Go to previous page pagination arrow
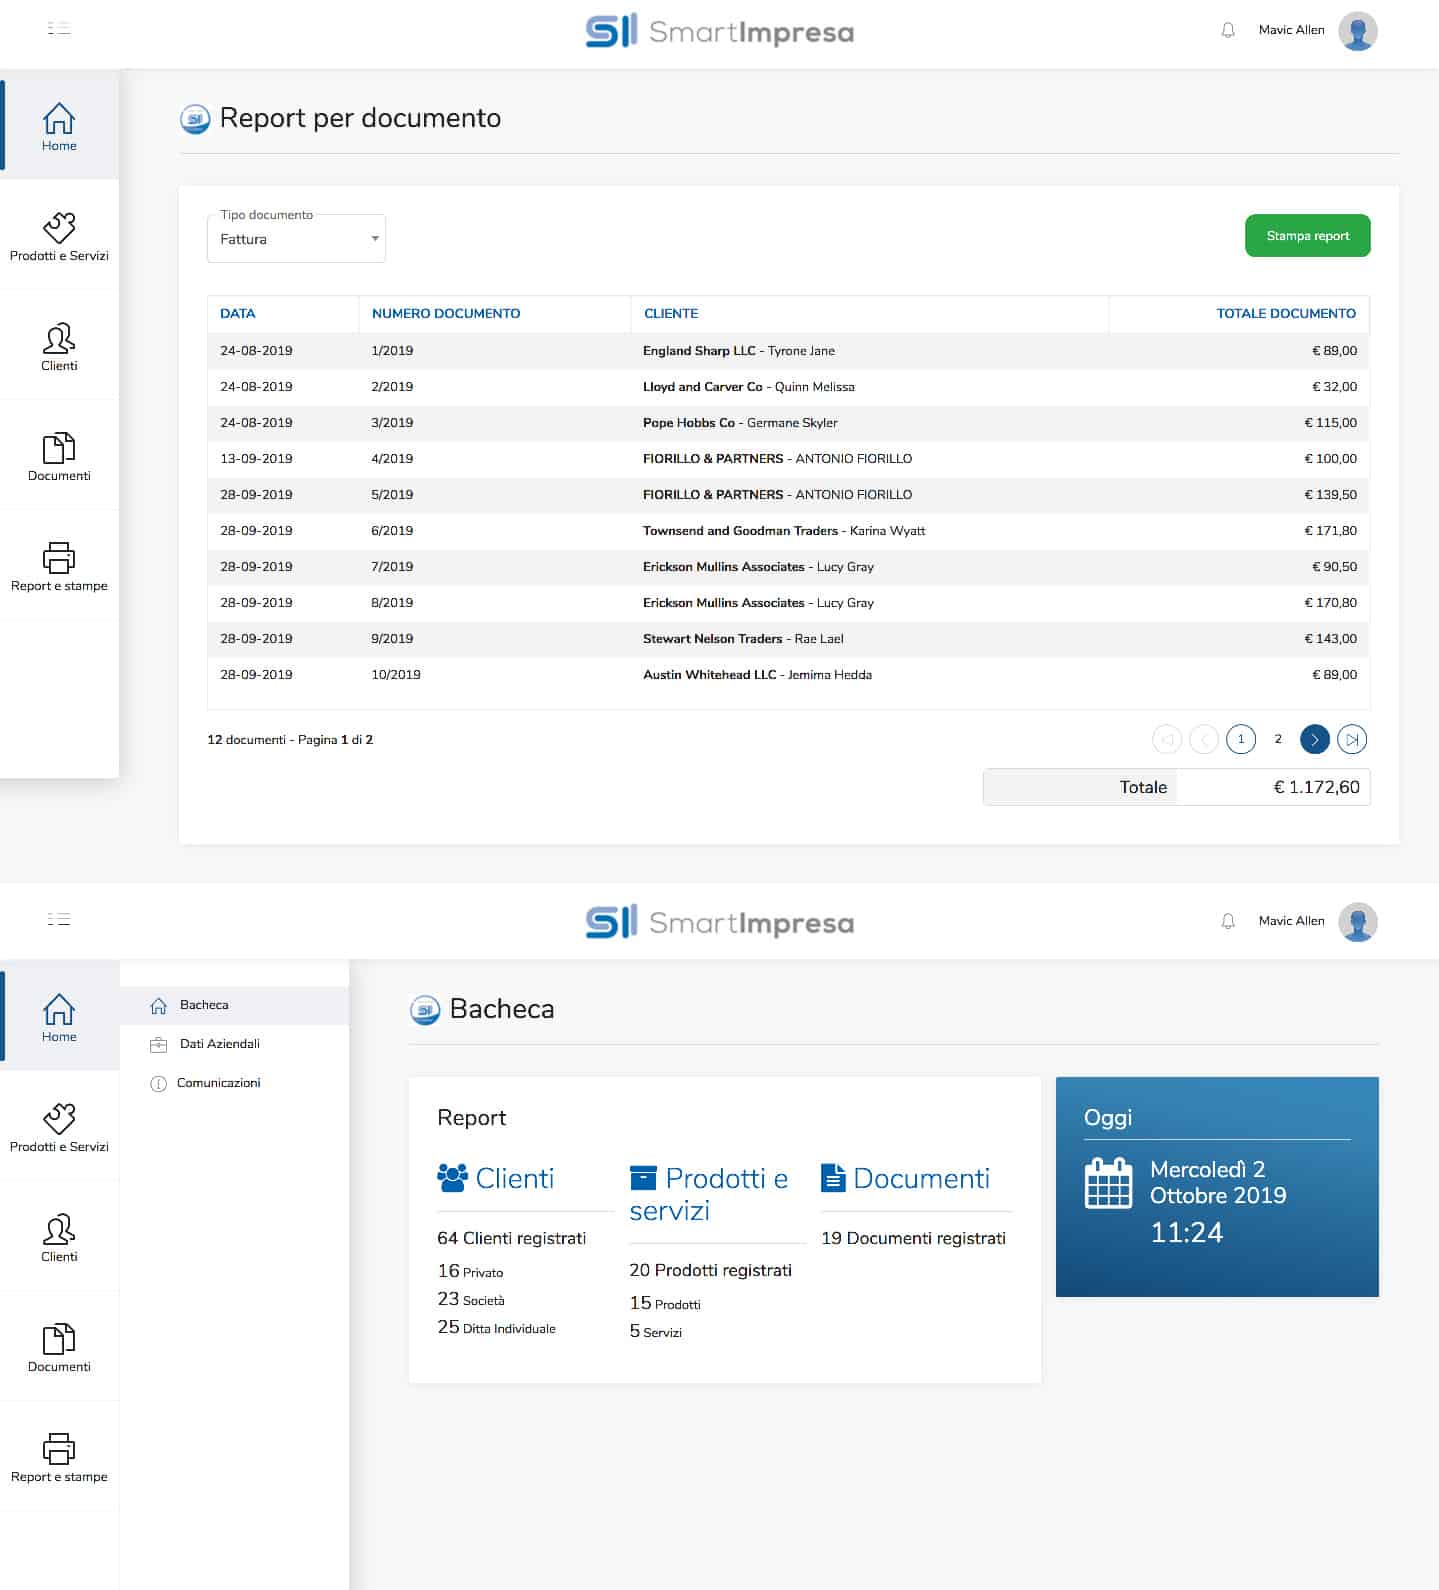The height and width of the screenshot is (1590, 1439). [1204, 739]
